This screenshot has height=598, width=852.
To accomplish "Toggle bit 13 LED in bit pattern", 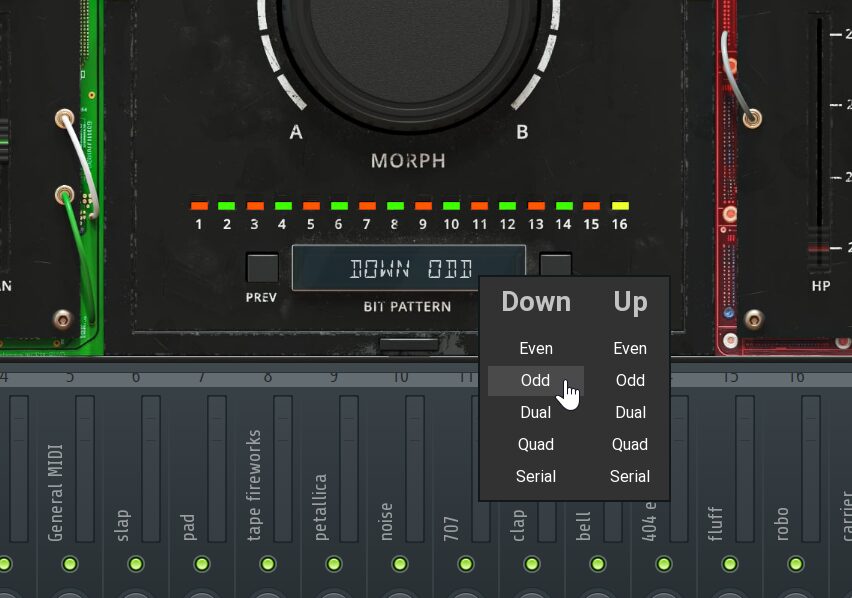I will (x=536, y=206).
